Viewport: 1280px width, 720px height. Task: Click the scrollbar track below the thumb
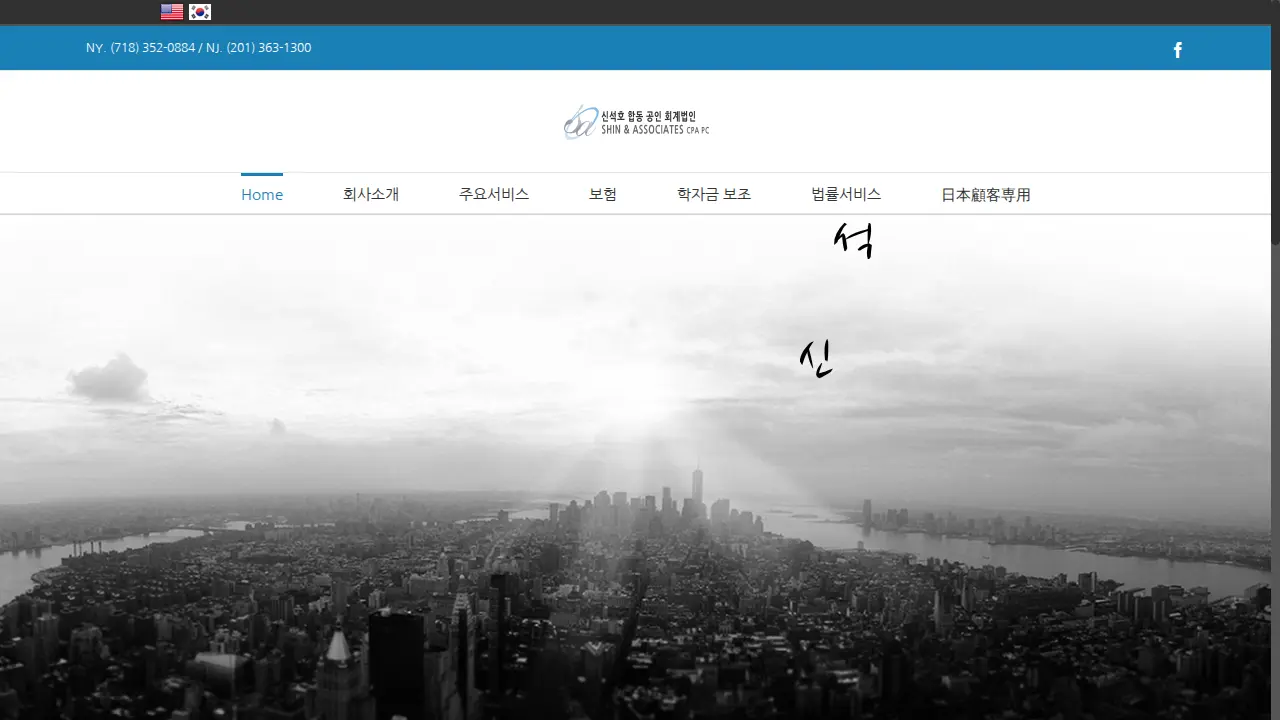coord(1275,480)
